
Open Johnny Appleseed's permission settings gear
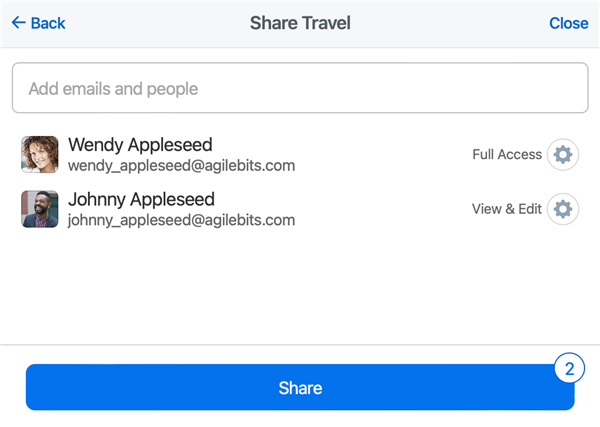(563, 209)
